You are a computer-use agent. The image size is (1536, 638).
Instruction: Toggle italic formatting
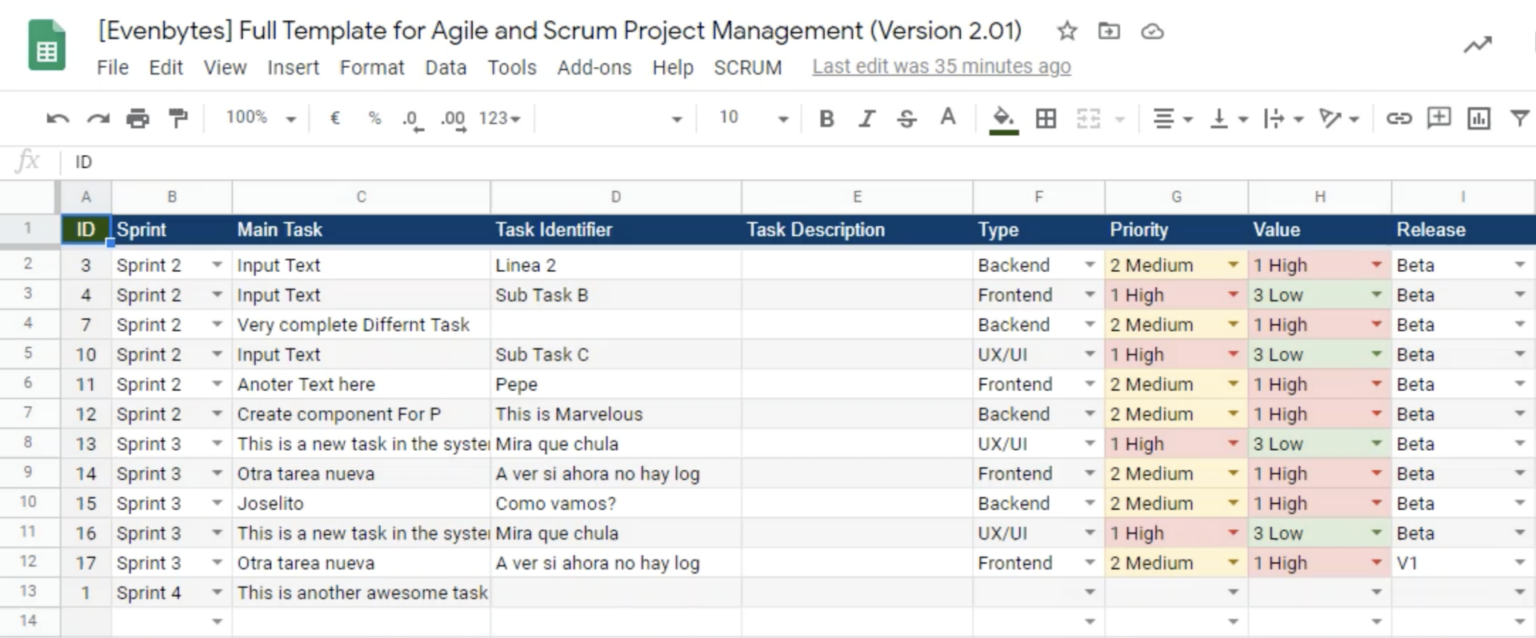coord(866,118)
